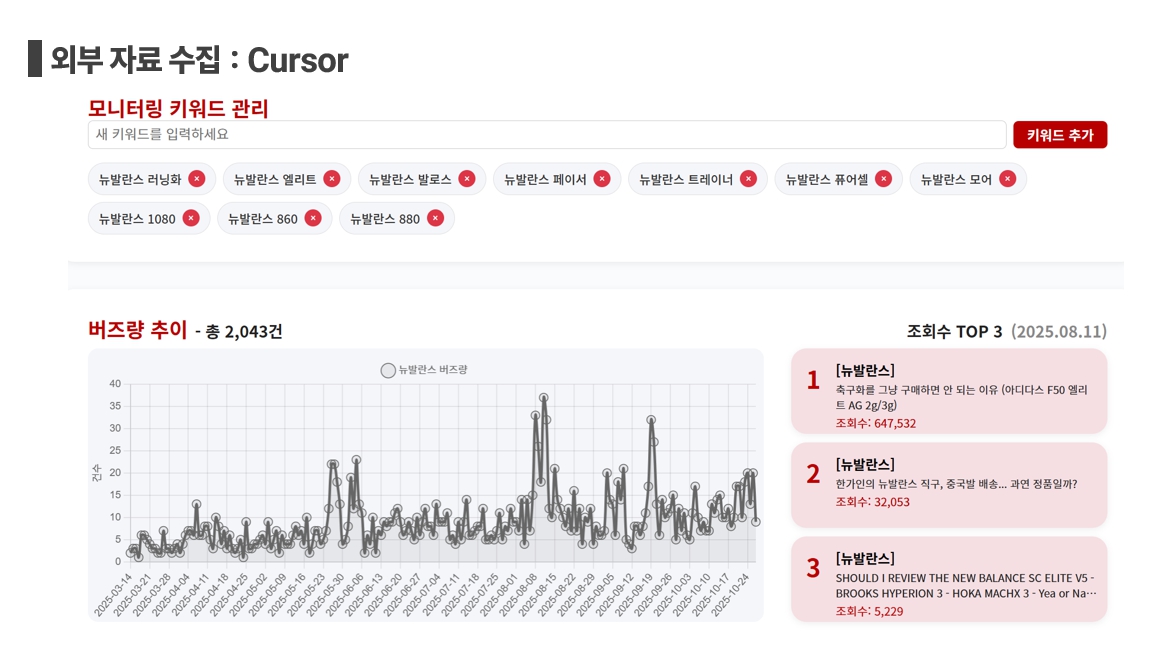Delete the 뉴발란스 1080 keyword chip
Viewport: 1149px width, 648px height.
click(191, 218)
